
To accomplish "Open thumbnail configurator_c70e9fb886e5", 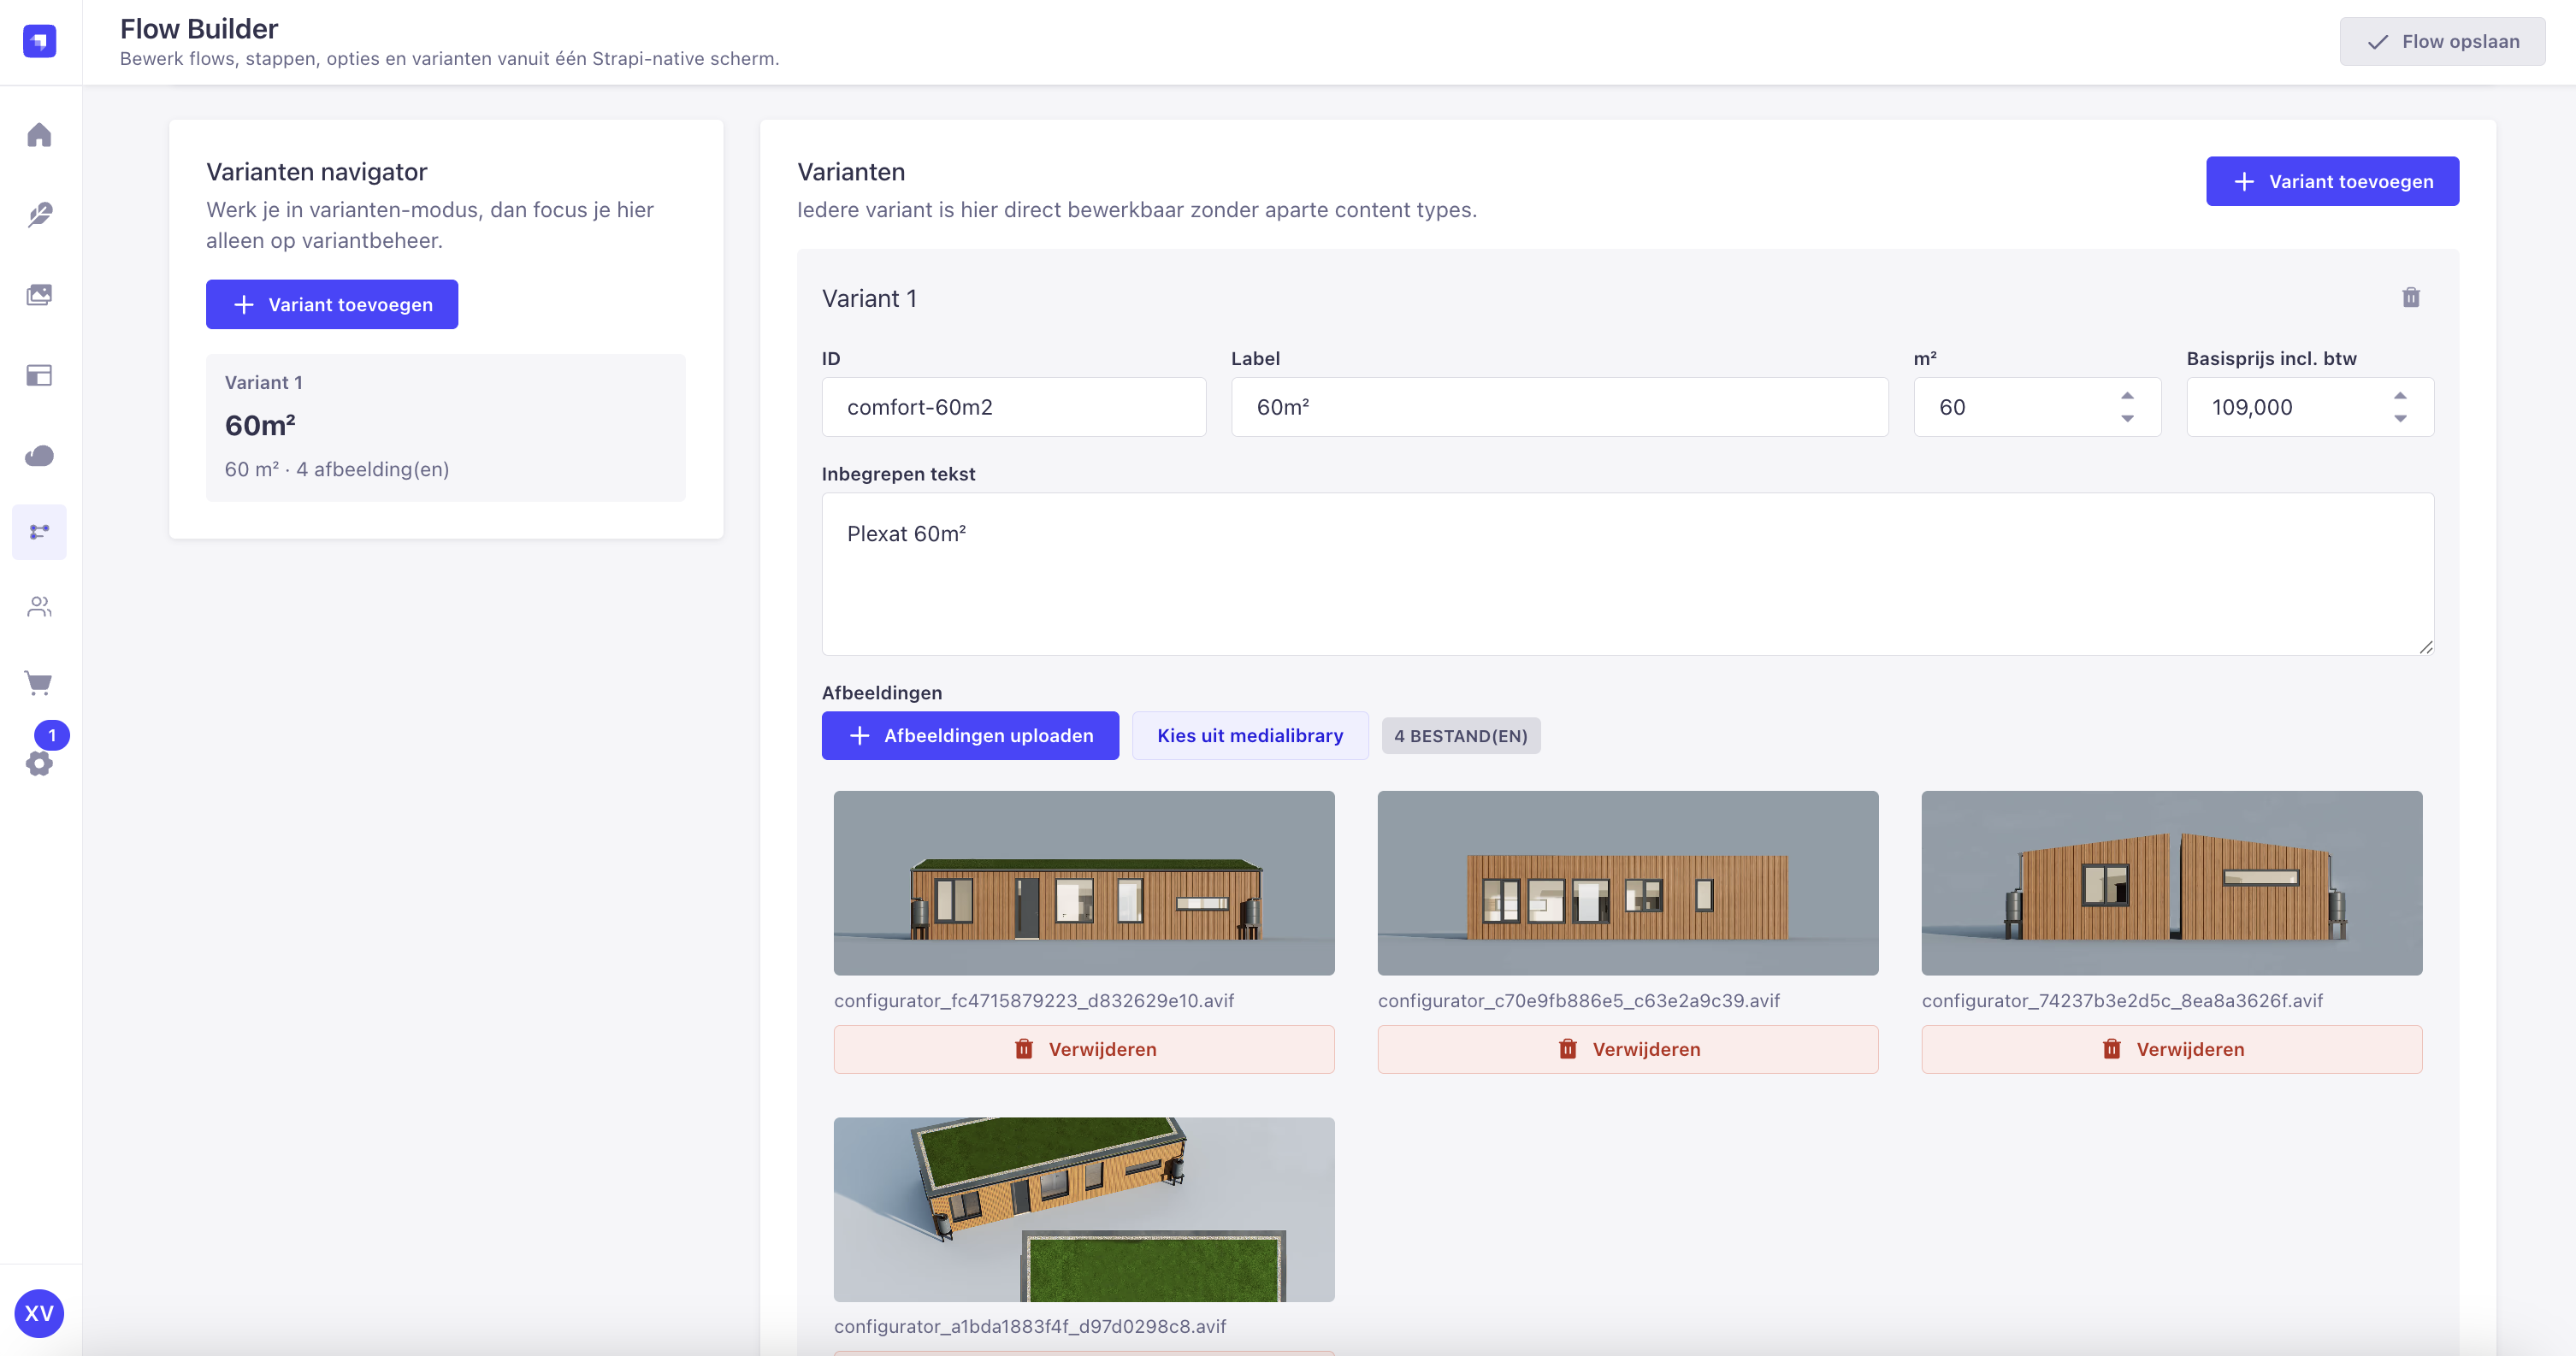I will pyautogui.click(x=1627, y=883).
